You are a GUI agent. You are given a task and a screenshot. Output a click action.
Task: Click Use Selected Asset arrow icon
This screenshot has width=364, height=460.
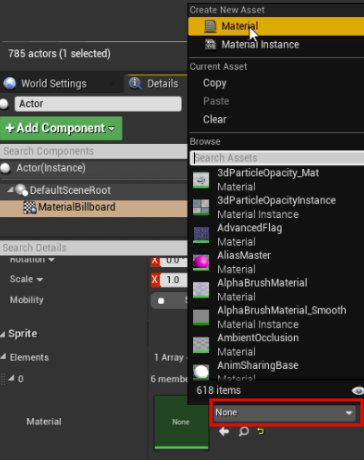(224, 432)
